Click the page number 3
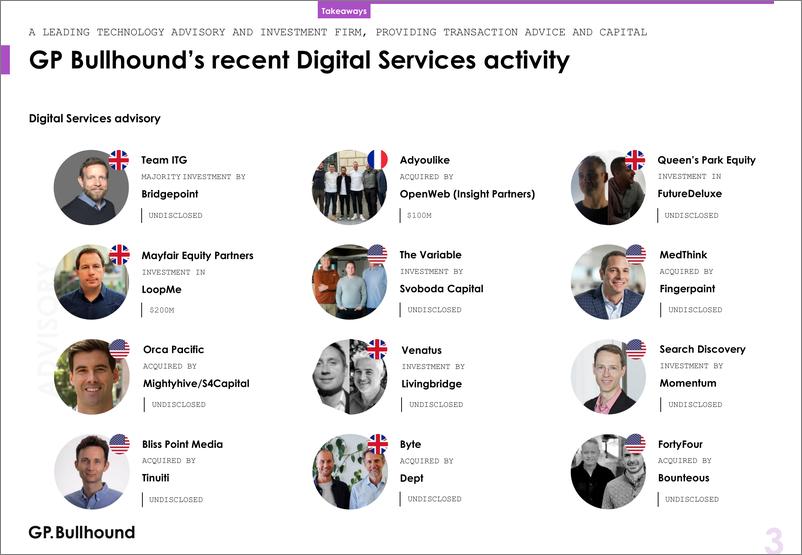This screenshot has width=802, height=555. pos(774,541)
